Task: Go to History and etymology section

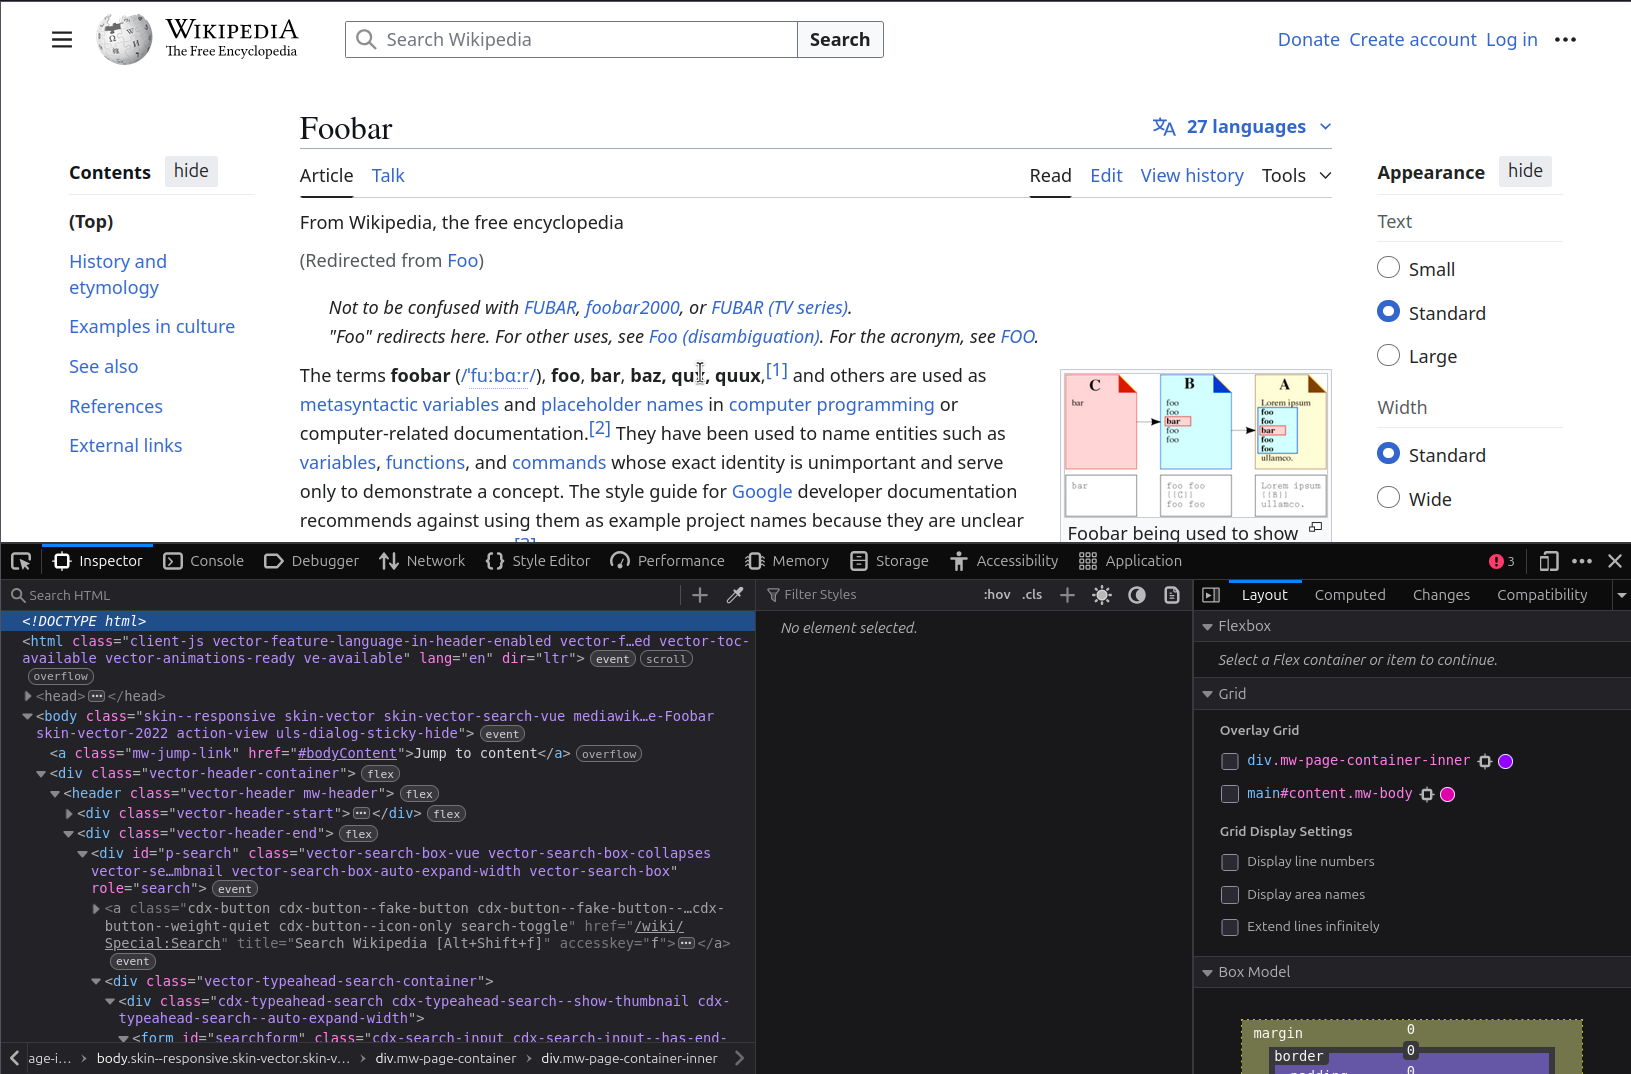Action: click(118, 275)
